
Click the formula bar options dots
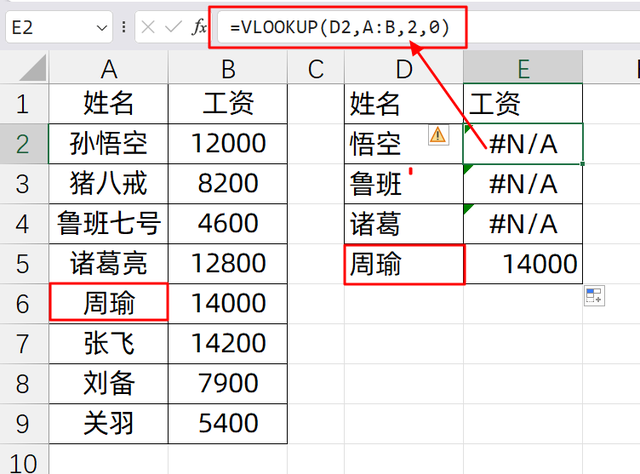coord(123,27)
